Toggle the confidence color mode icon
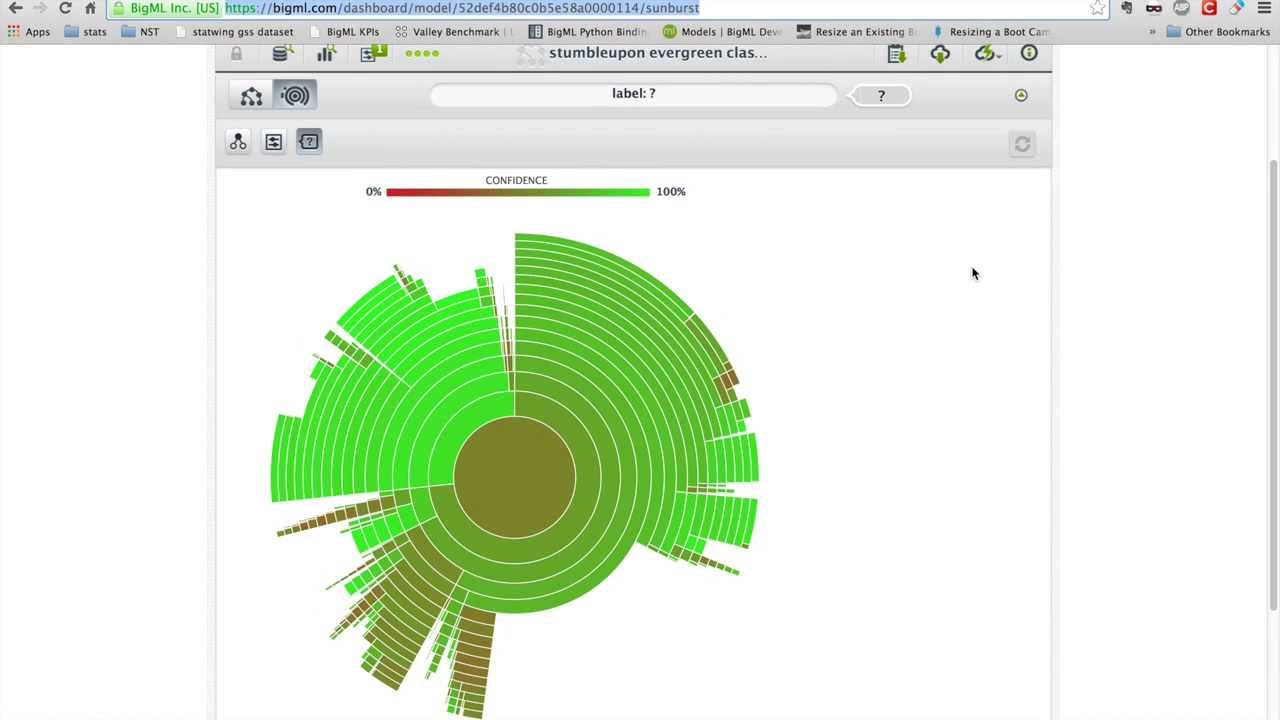This screenshot has width=1280, height=720. [x=309, y=142]
